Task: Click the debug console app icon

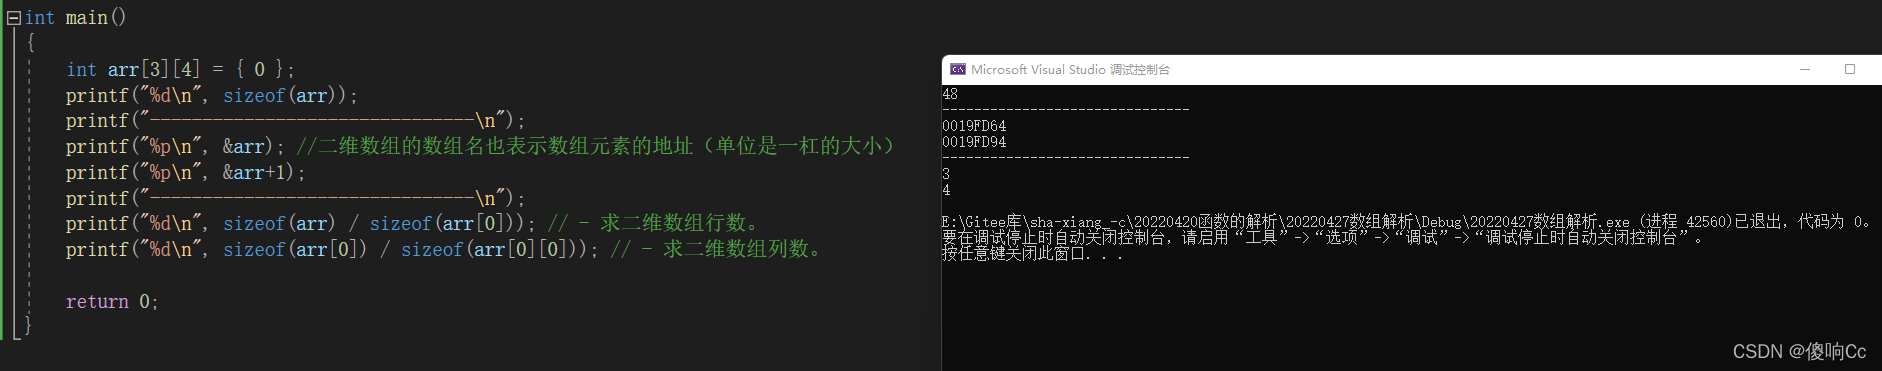Action: 958,70
